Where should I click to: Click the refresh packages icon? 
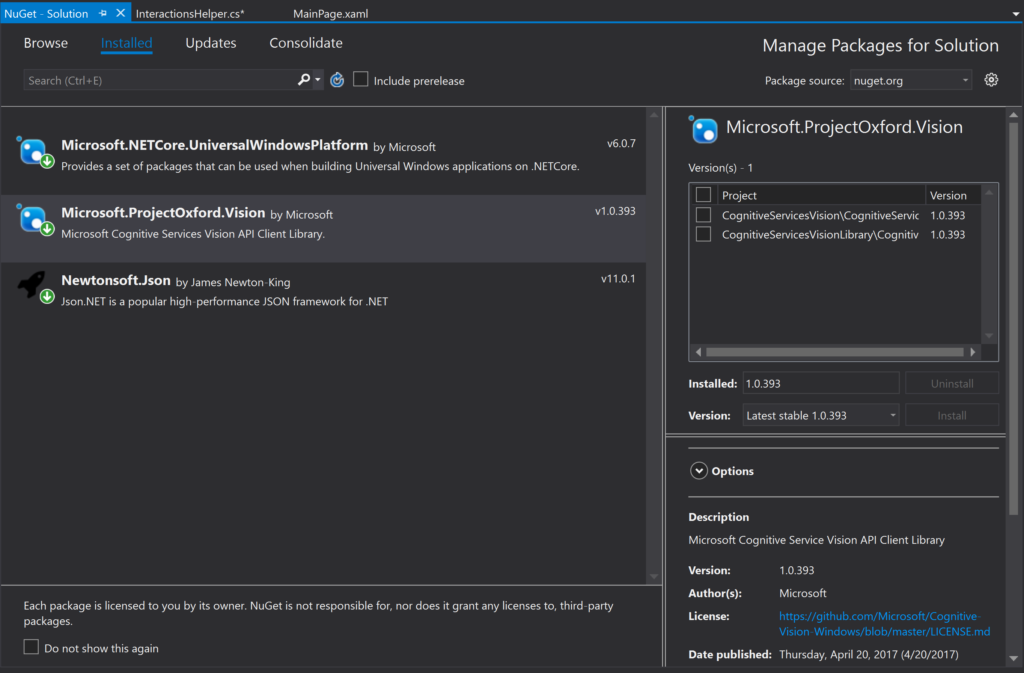click(337, 80)
